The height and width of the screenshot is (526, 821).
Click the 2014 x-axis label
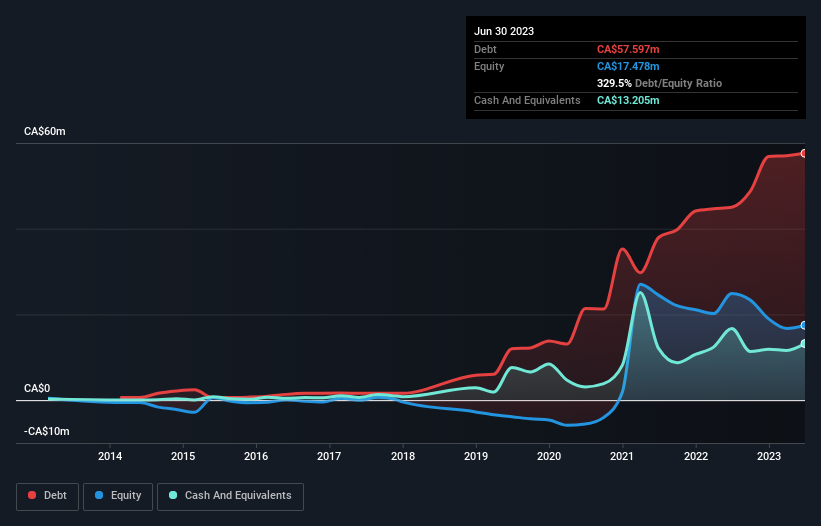point(110,456)
